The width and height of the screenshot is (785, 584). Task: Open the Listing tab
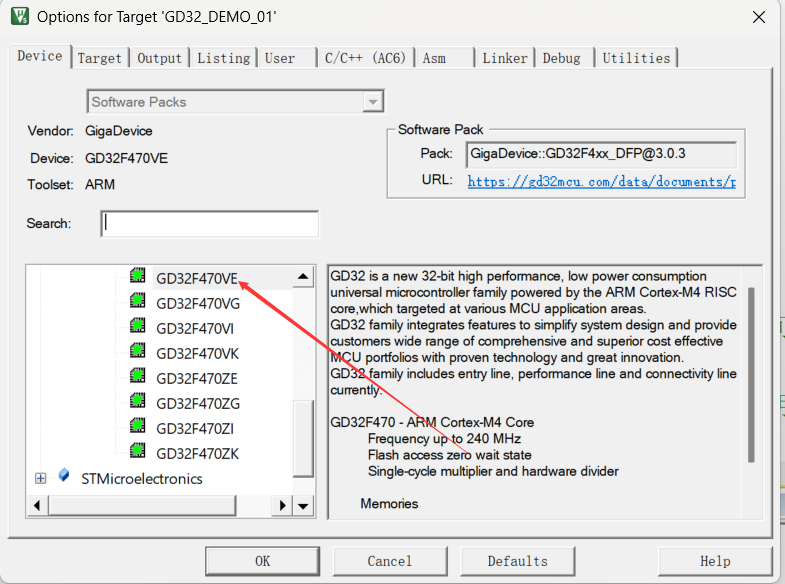(x=223, y=58)
